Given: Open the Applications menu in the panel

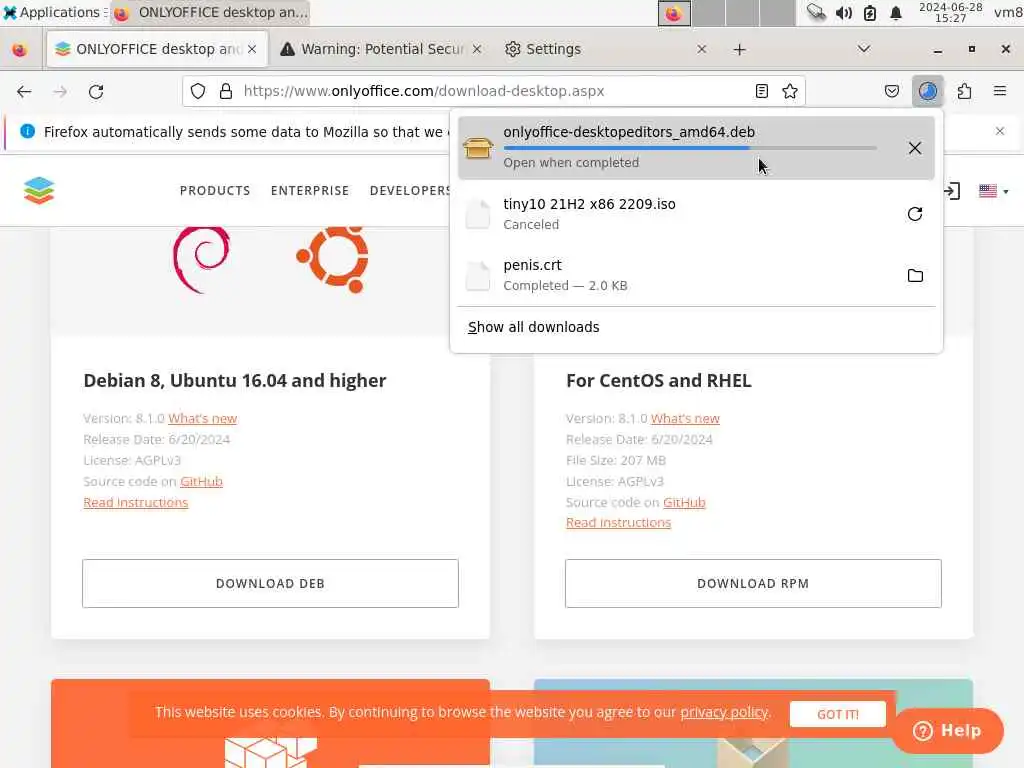Looking at the screenshot, I should 55,12.
